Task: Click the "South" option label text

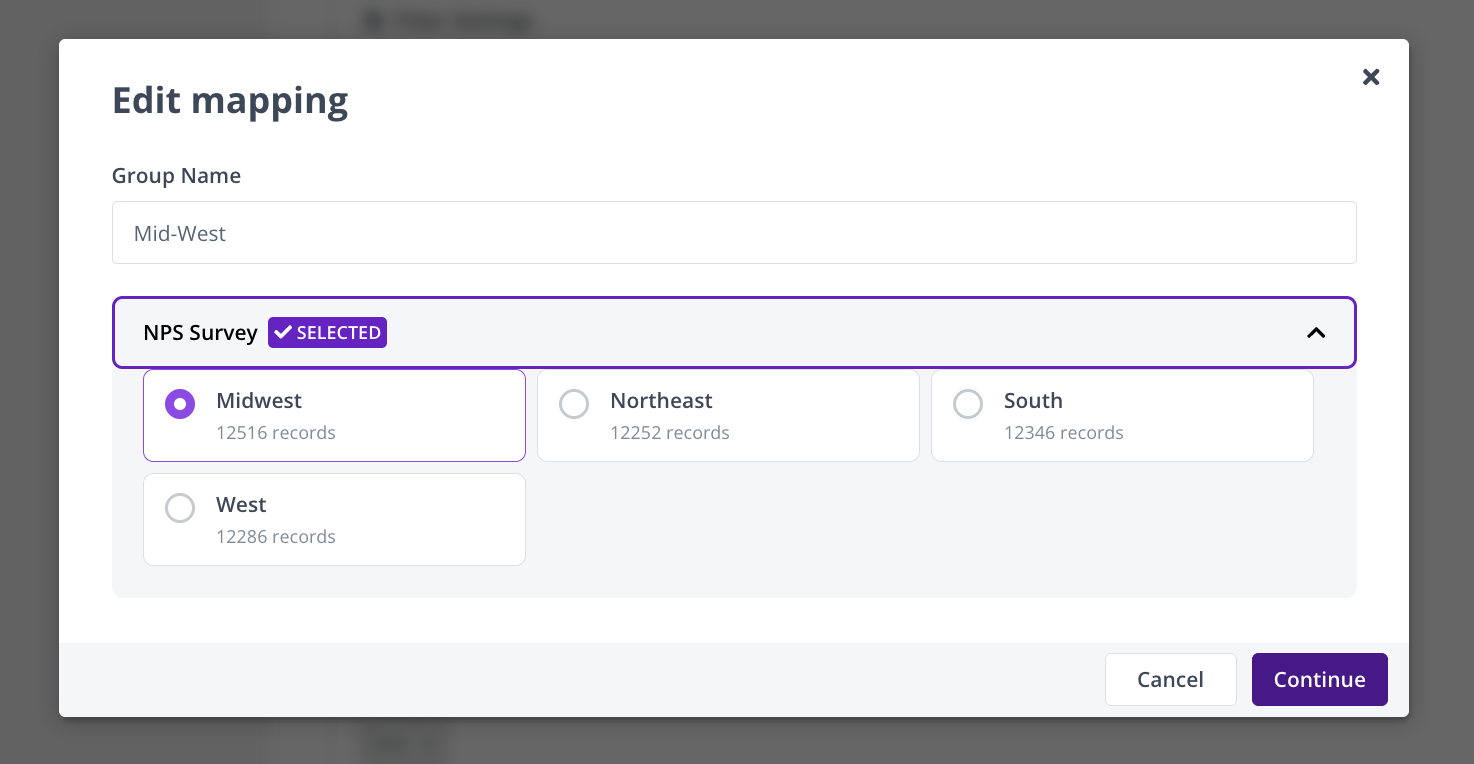Action: [x=1033, y=401]
